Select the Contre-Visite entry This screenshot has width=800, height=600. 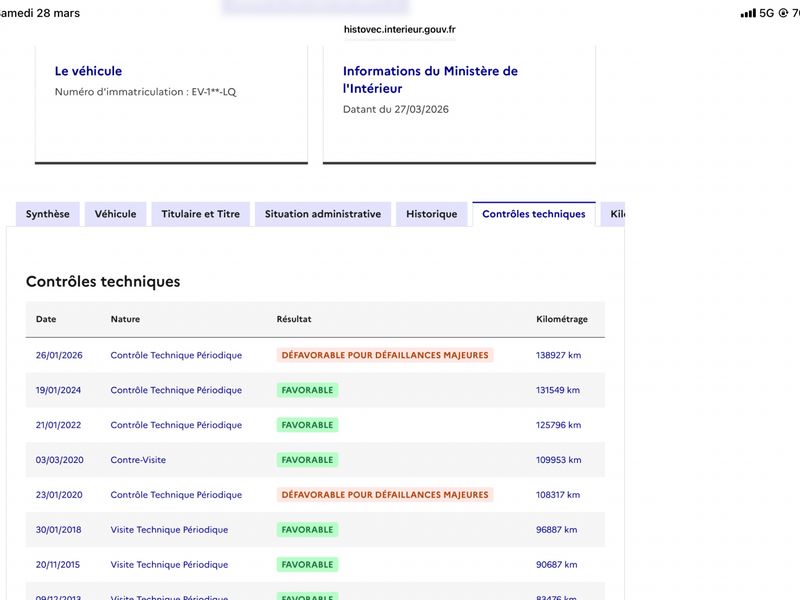[x=138, y=460]
